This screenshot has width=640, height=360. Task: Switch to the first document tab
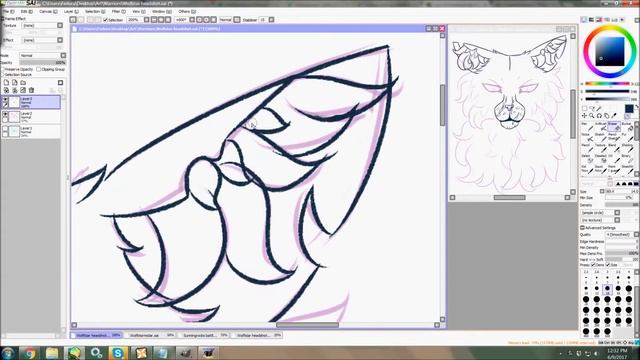[x=97, y=335]
